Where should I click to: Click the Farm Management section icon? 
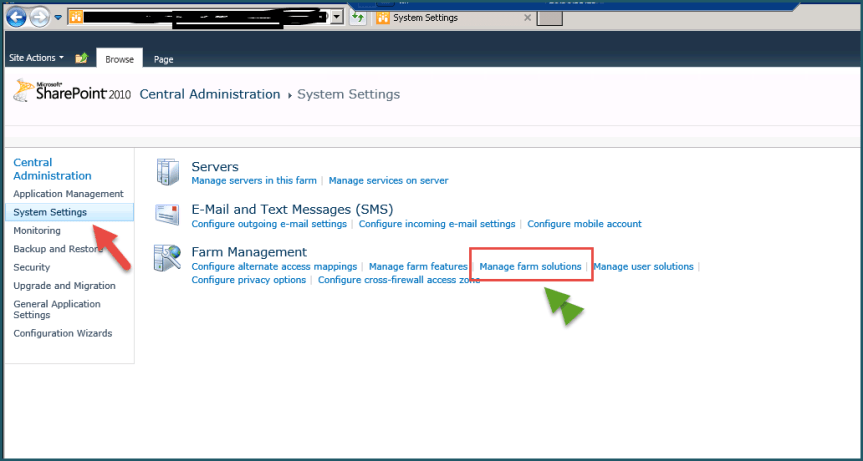[x=166, y=259]
